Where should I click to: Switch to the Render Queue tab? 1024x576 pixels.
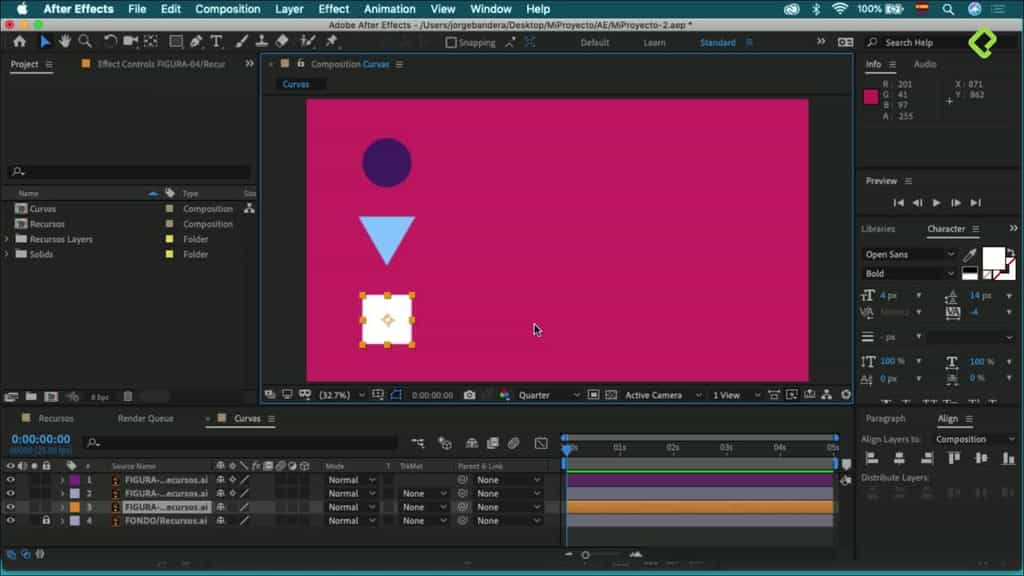point(146,419)
